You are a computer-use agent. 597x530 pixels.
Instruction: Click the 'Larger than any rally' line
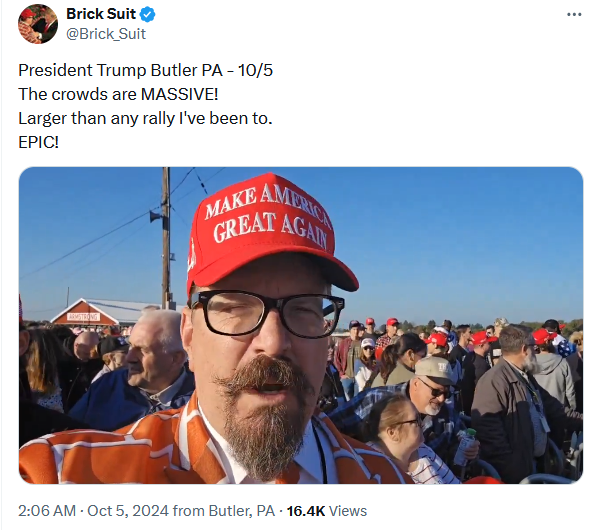145,118
